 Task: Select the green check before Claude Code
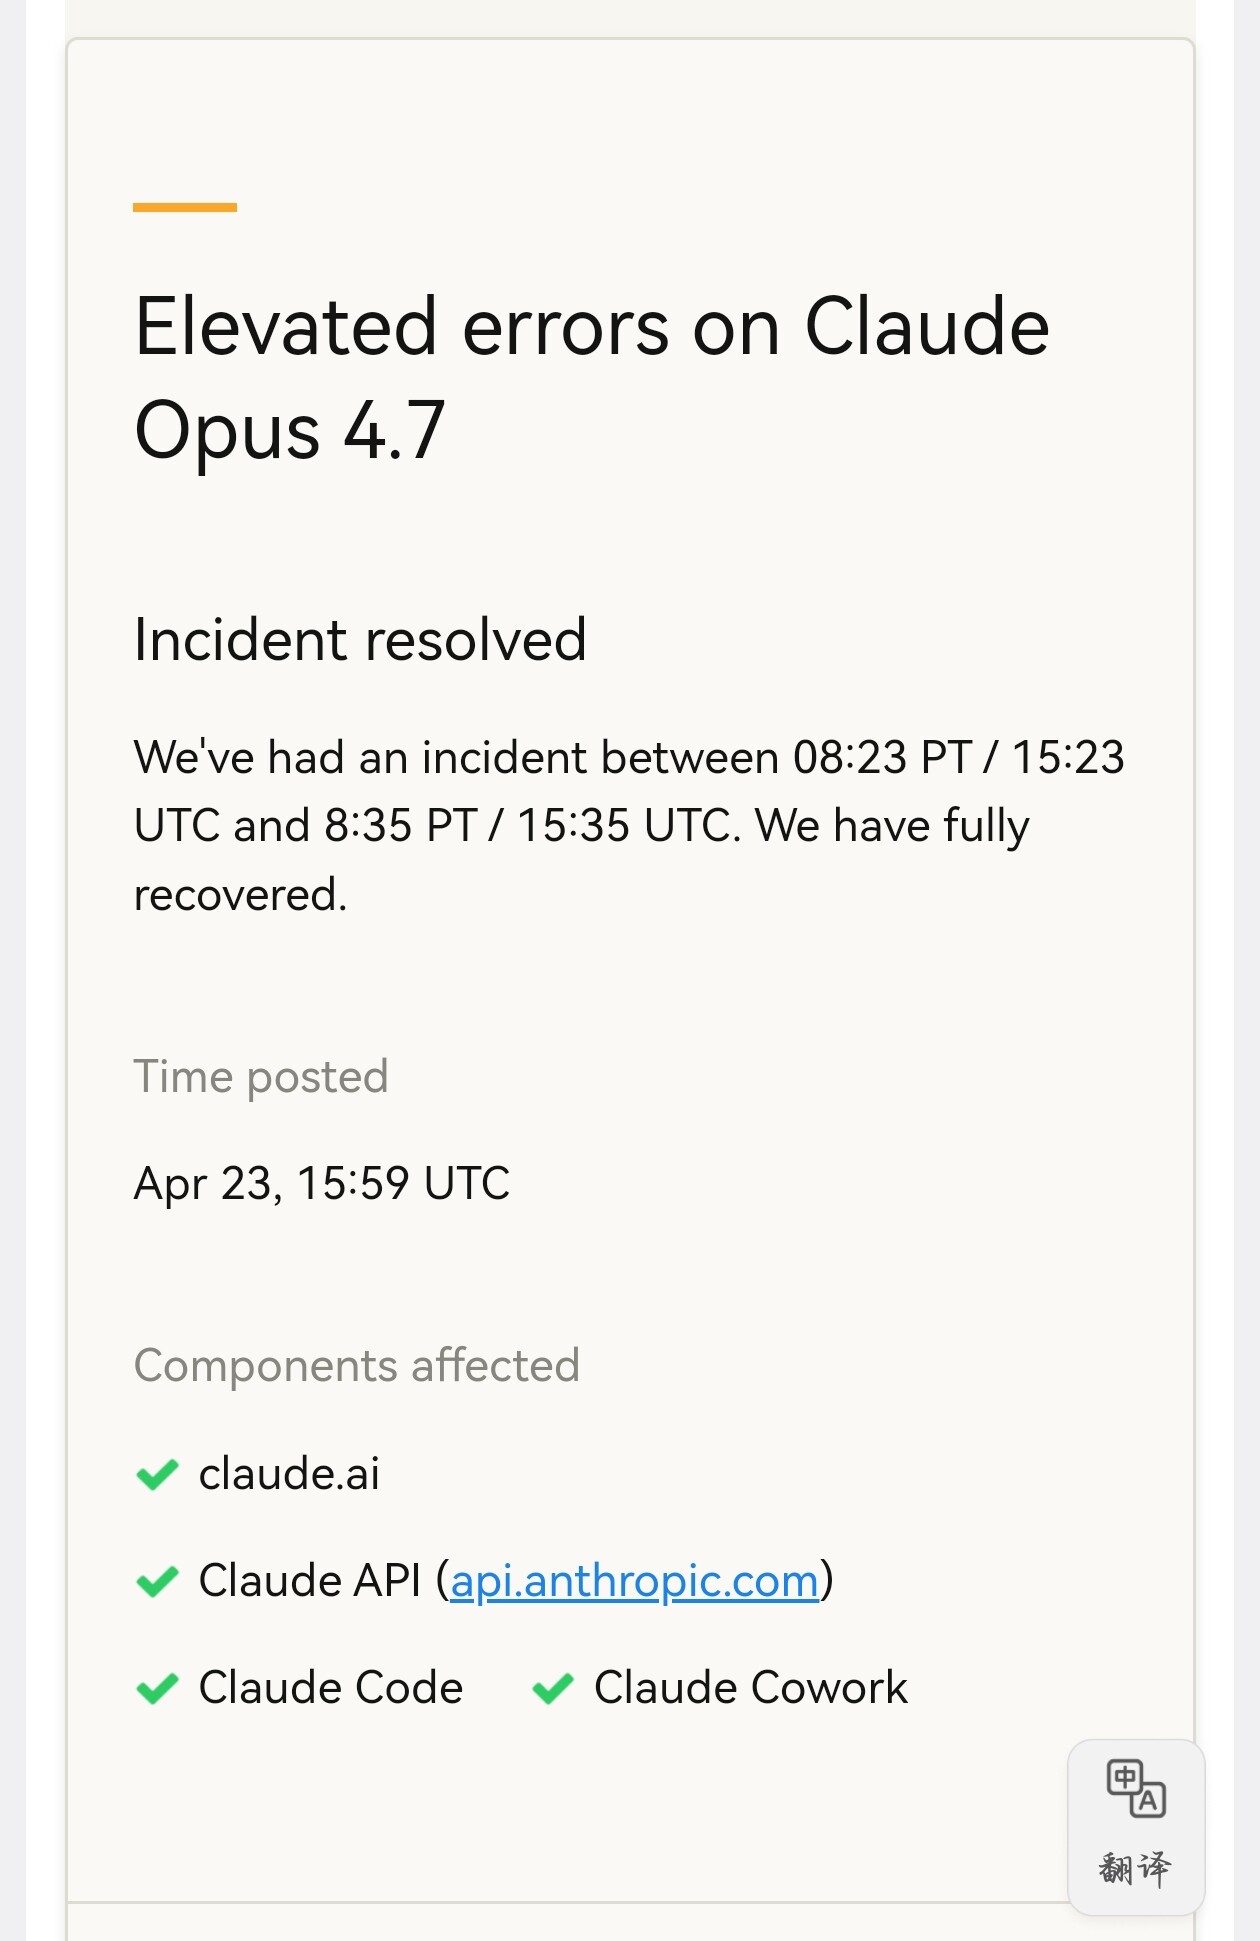click(157, 1689)
